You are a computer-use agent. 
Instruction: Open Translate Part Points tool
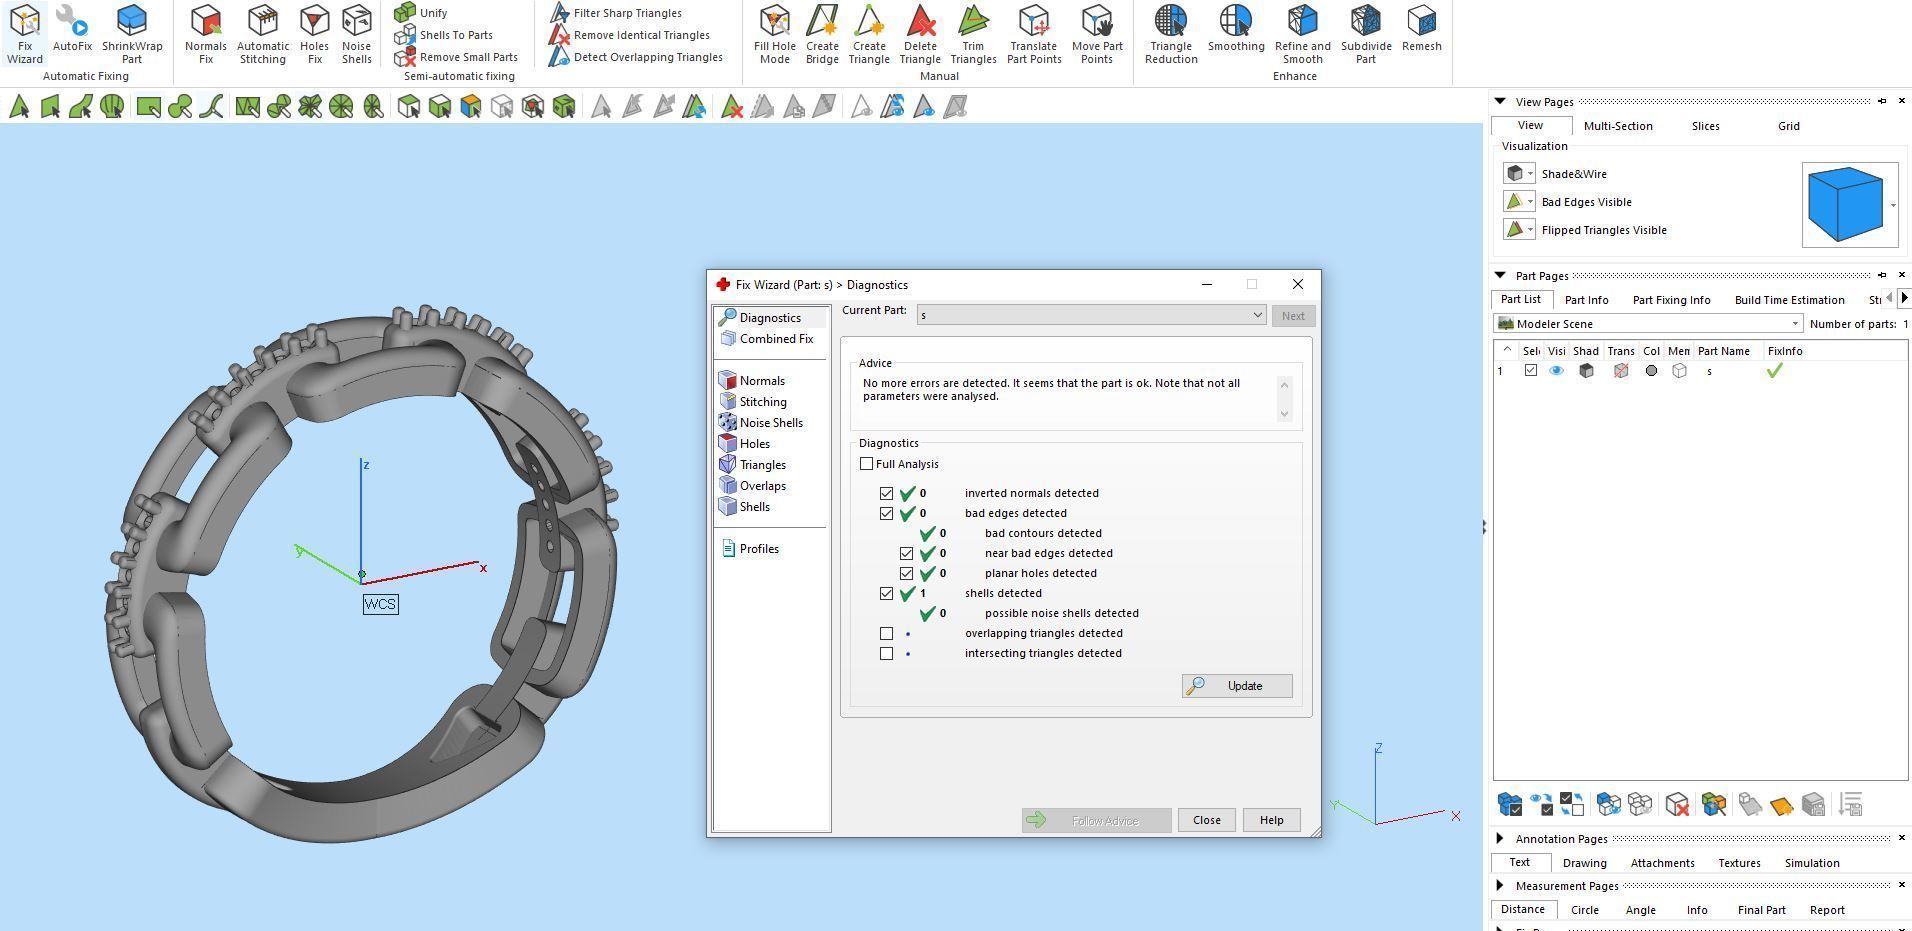pos(1034,35)
